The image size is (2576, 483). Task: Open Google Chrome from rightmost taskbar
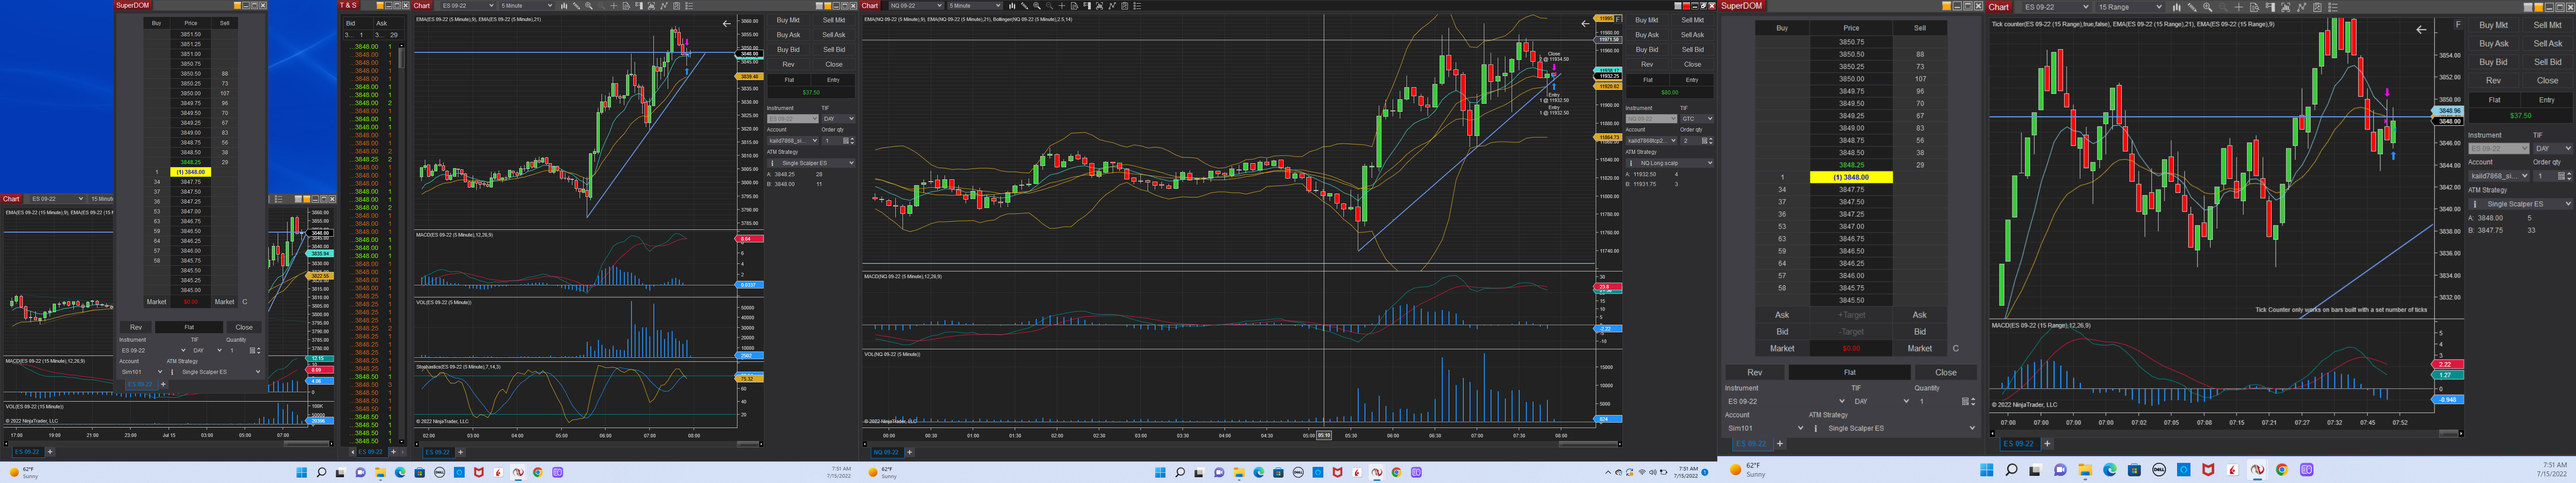click(x=2282, y=470)
